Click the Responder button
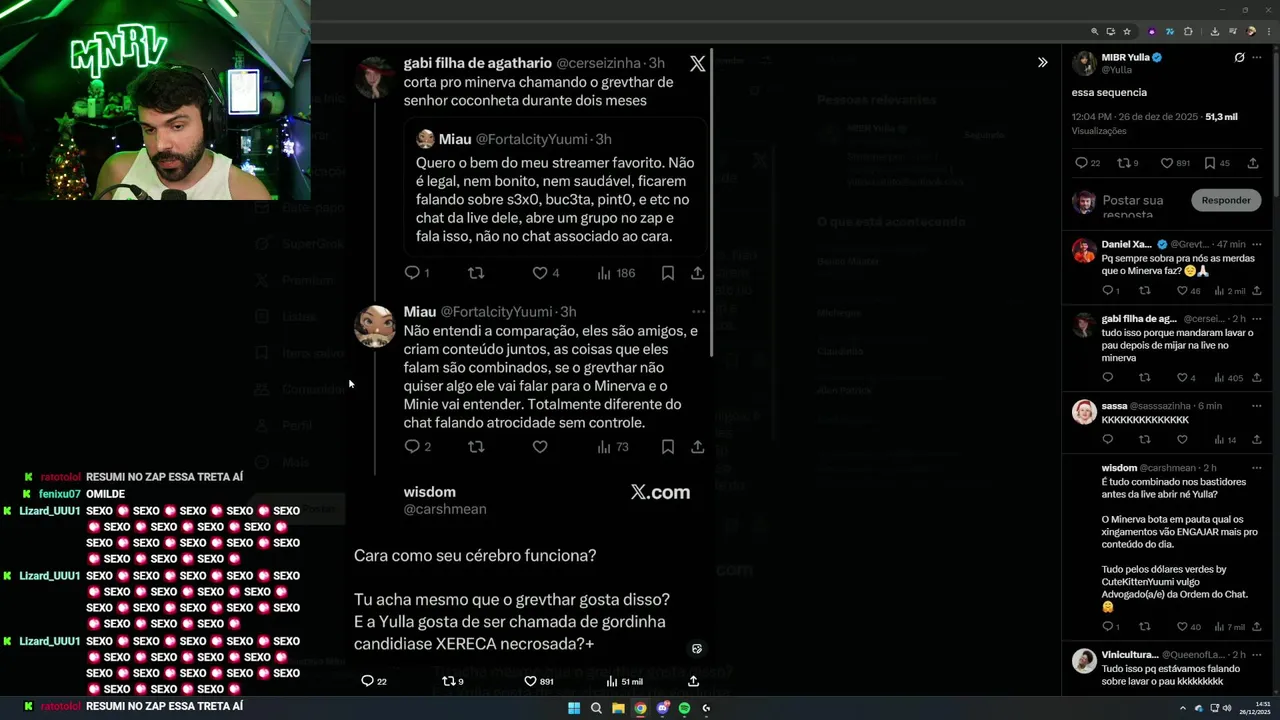This screenshot has height=720, width=1280. [1226, 200]
